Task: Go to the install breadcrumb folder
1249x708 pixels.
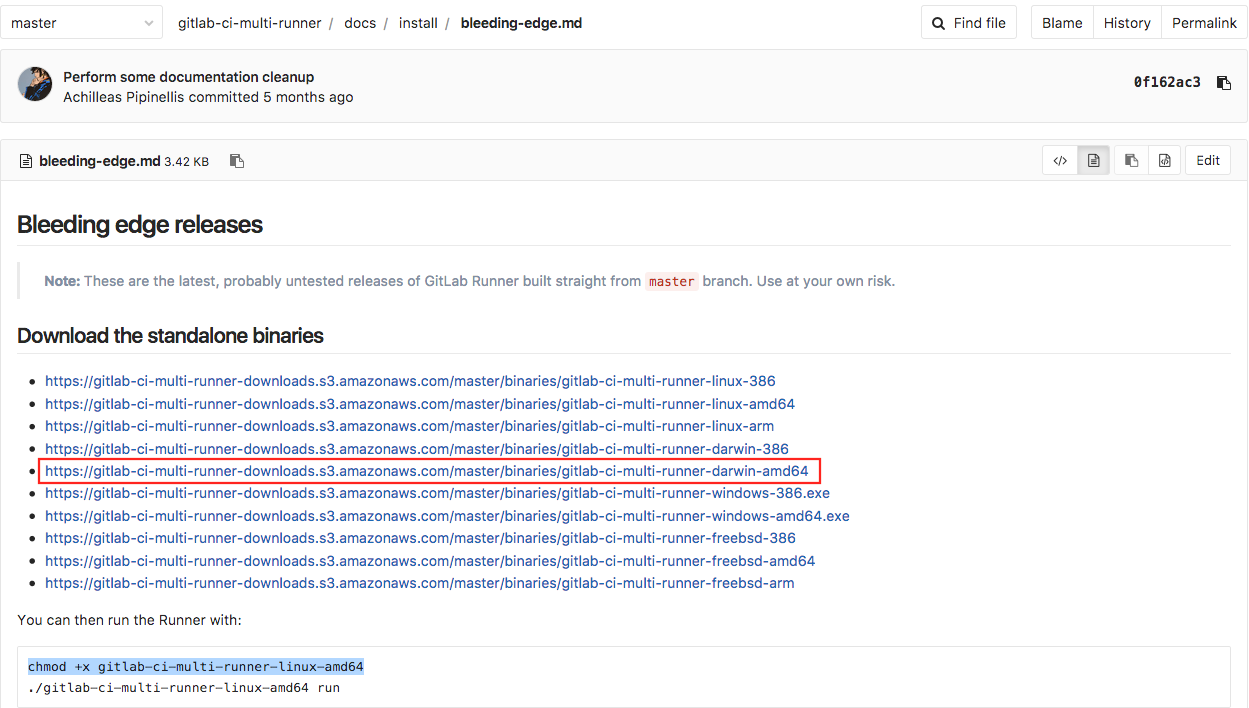Action: (418, 23)
